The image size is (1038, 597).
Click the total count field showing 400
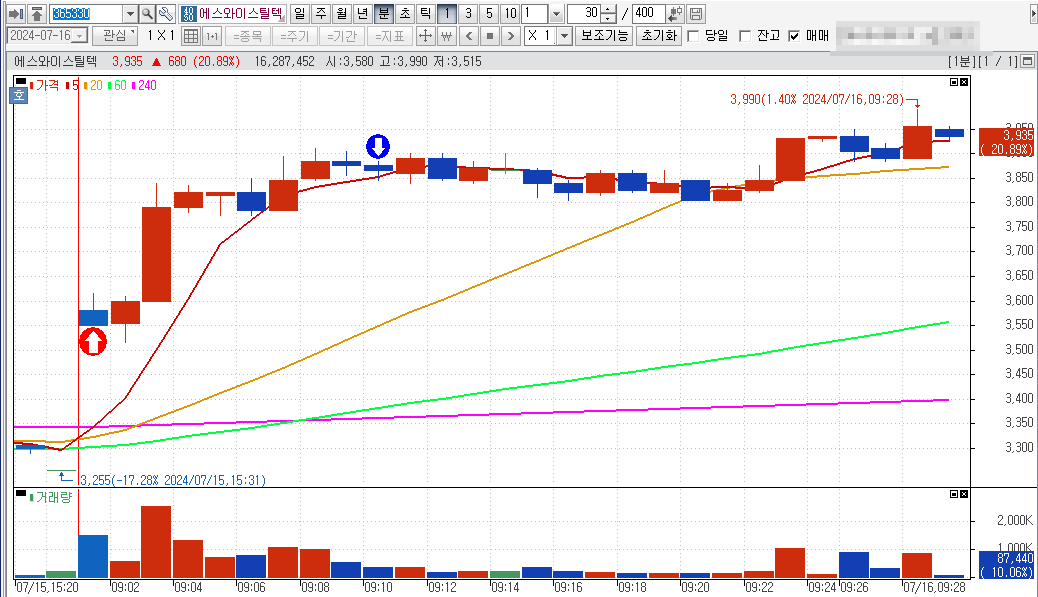pyautogui.click(x=648, y=13)
